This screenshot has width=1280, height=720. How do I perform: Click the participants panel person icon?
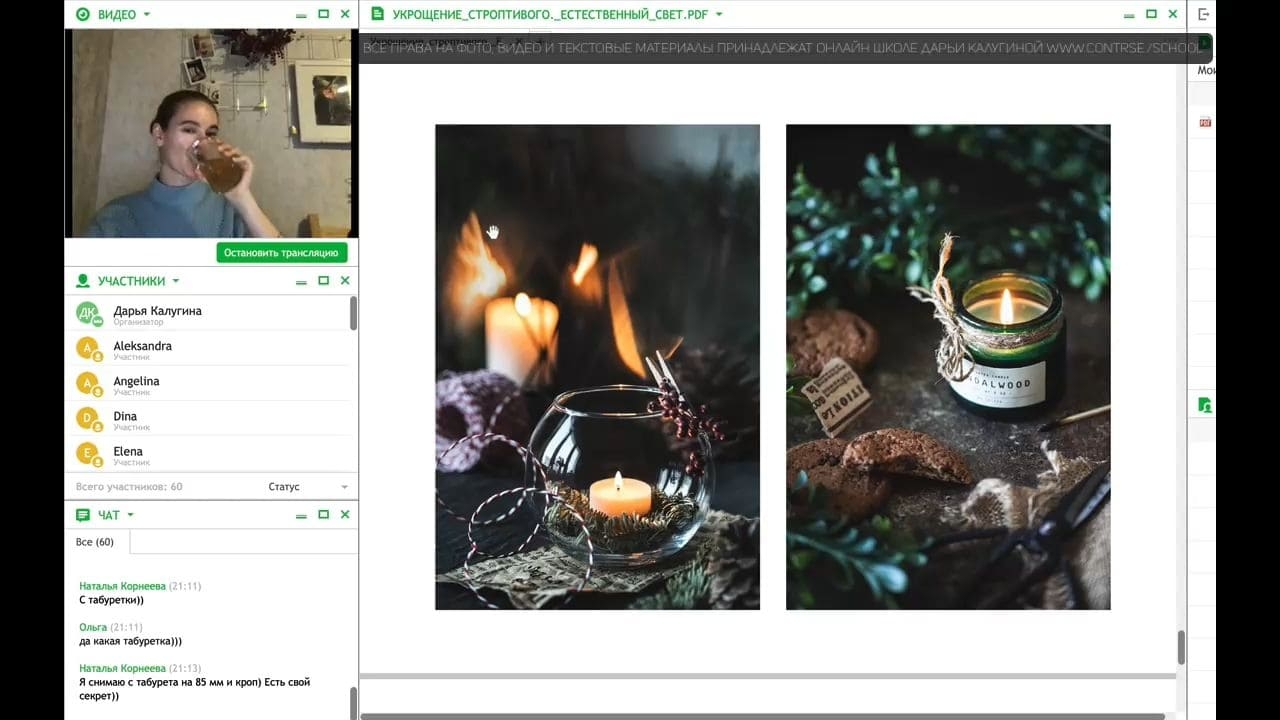83,281
